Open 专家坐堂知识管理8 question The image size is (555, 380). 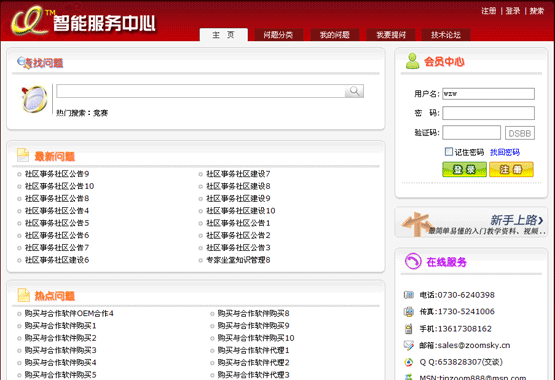(x=238, y=260)
